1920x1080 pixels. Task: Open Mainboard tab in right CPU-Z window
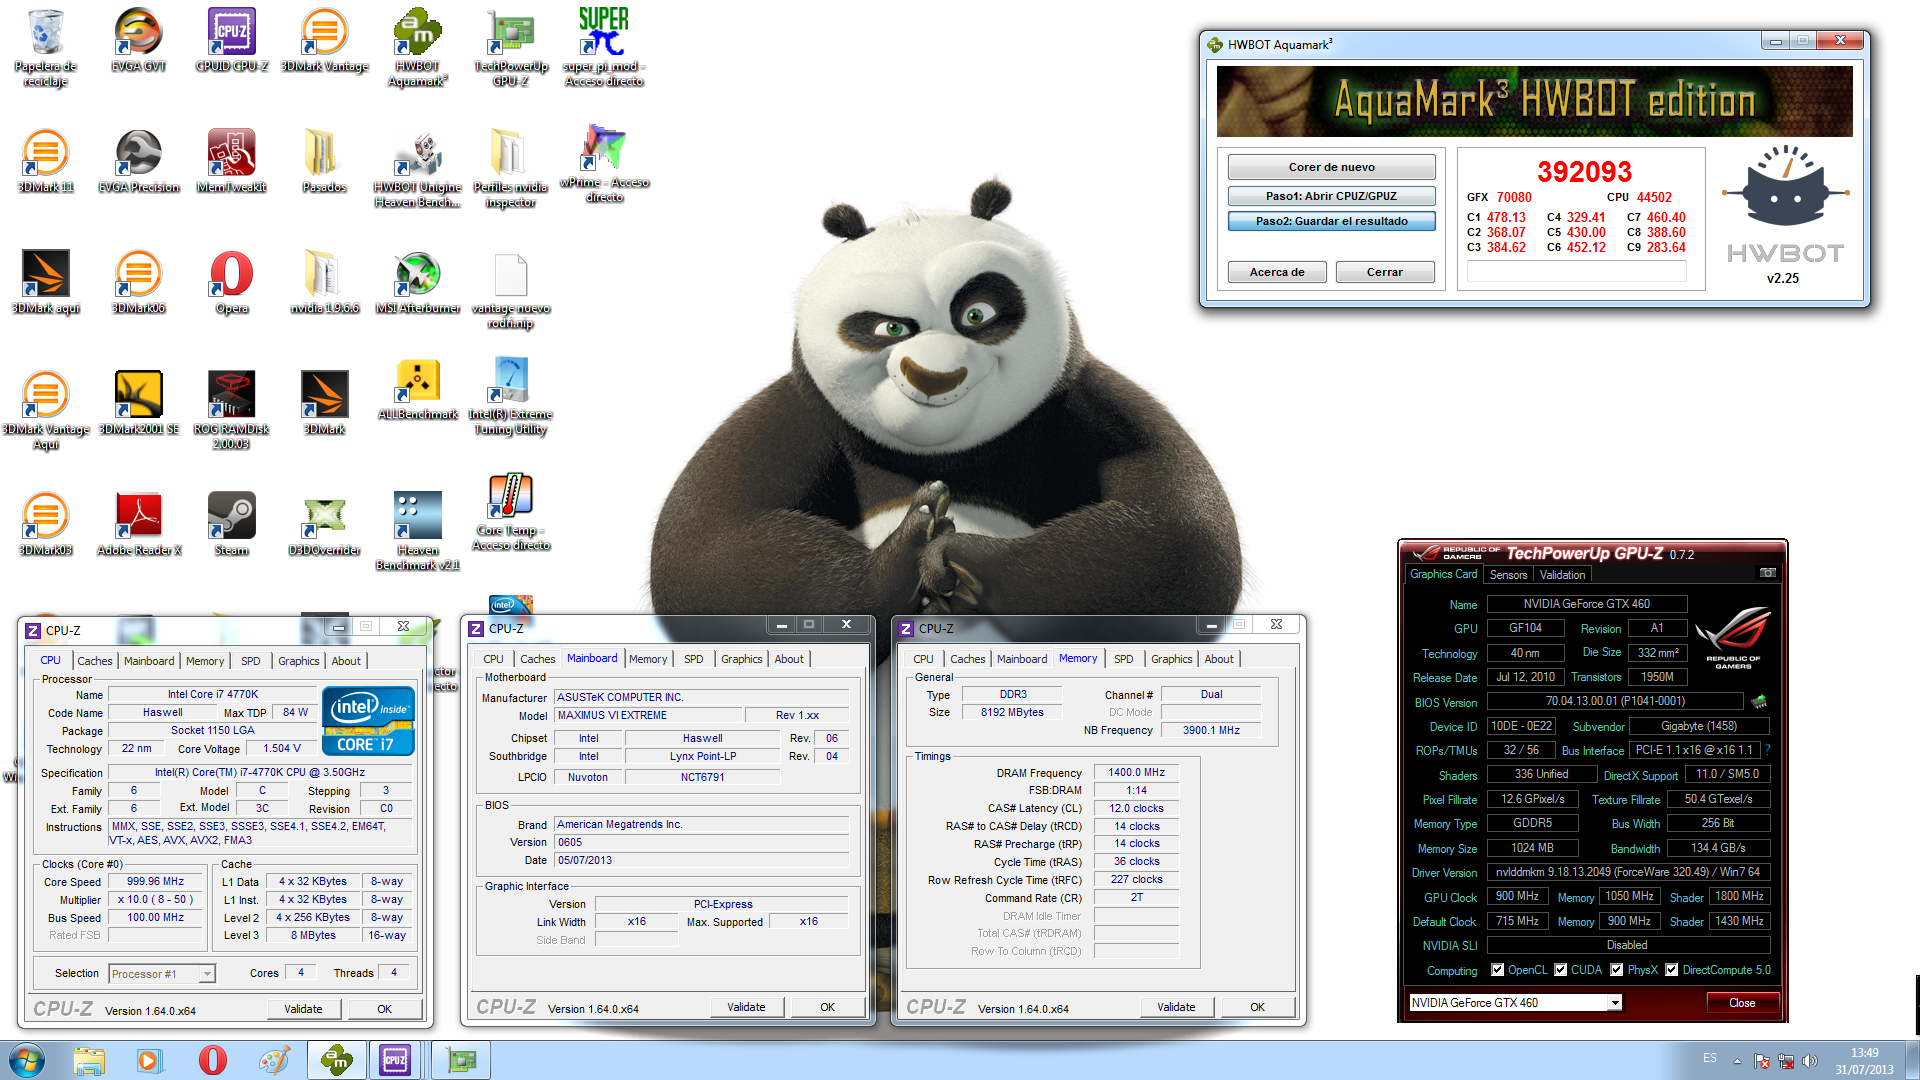pyautogui.click(x=1022, y=659)
